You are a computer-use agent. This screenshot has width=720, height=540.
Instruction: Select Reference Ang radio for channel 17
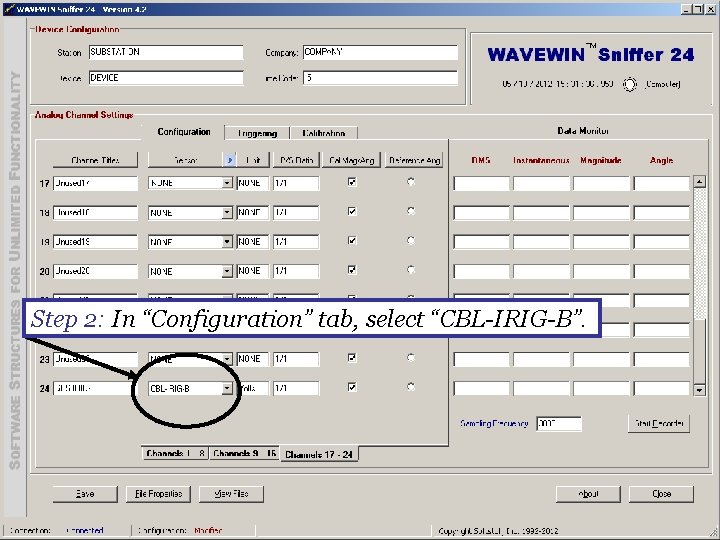(x=411, y=182)
